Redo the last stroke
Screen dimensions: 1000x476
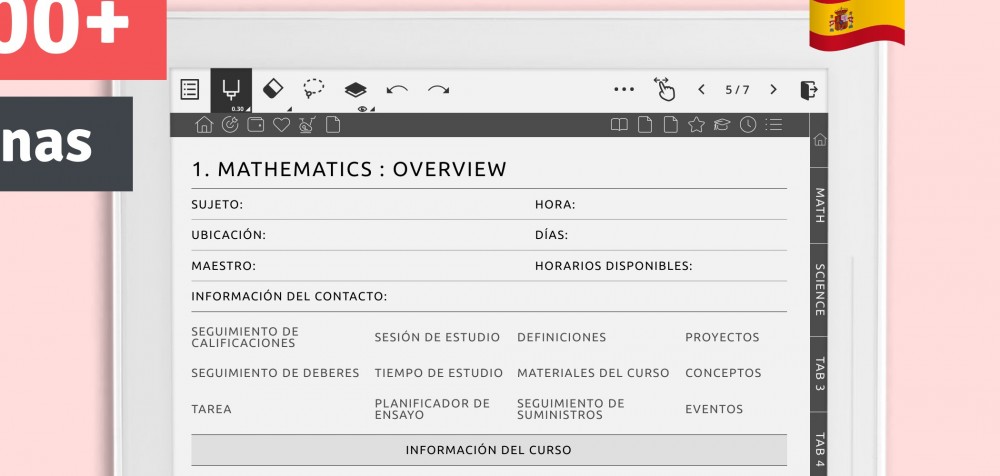(x=438, y=90)
